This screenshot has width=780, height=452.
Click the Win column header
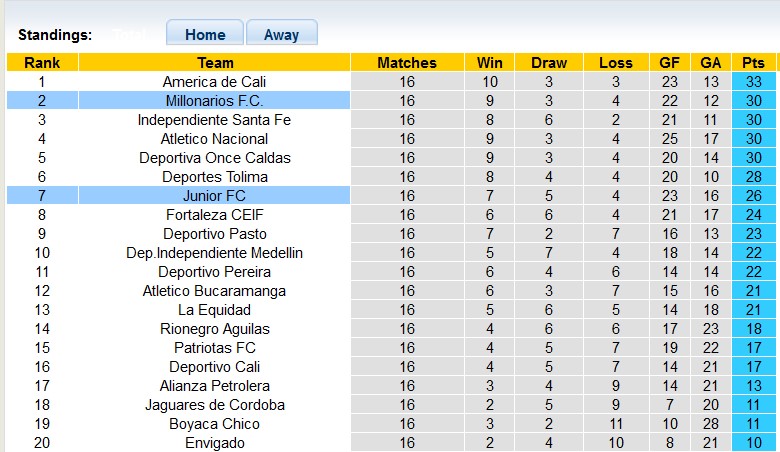click(490, 62)
